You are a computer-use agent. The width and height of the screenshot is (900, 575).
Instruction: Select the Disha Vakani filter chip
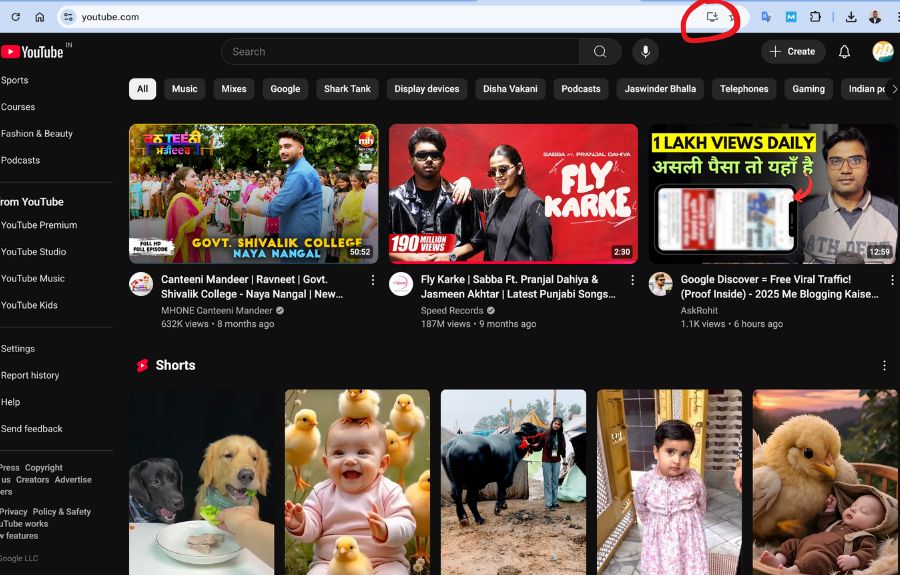point(510,89)
